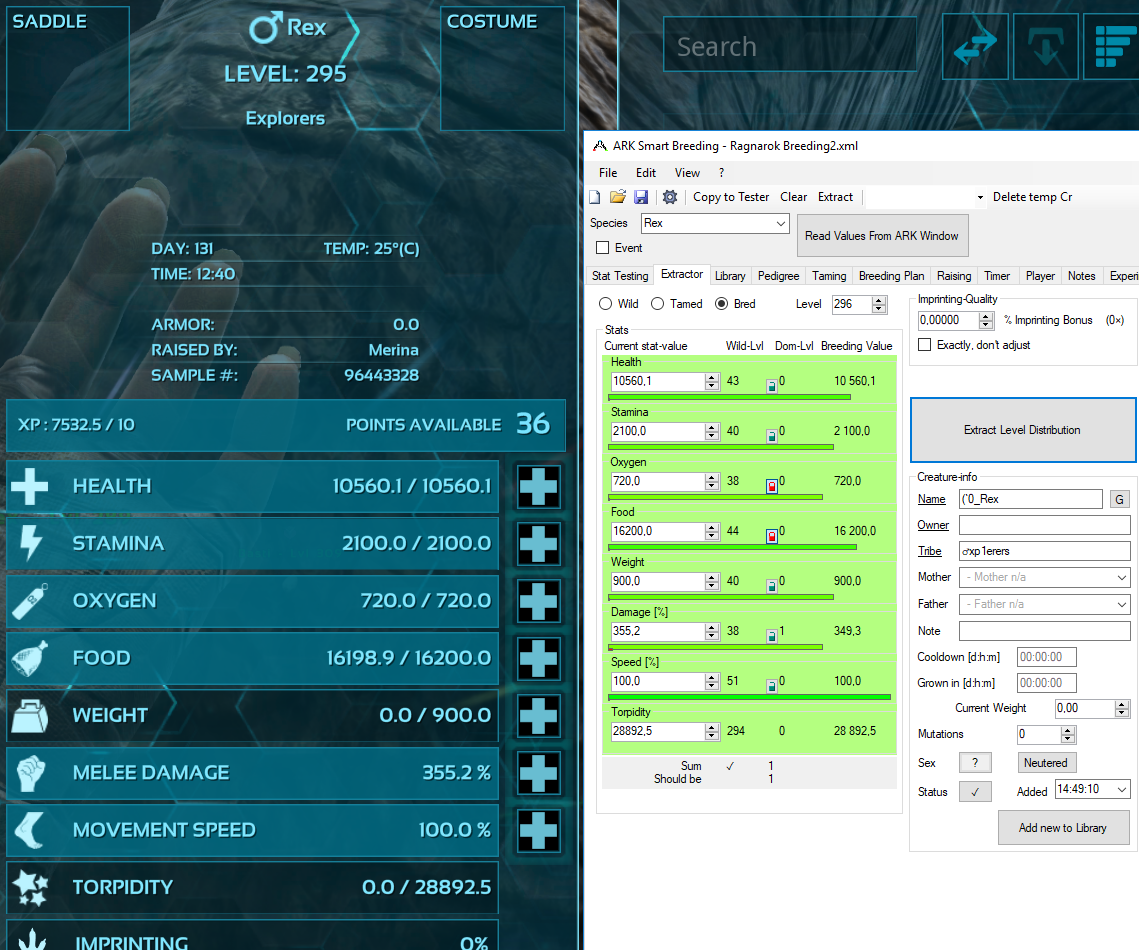The width and height of the screenshot is (1139, 950).
Task: Click the Health level bar
Action: tap(729, 397)
